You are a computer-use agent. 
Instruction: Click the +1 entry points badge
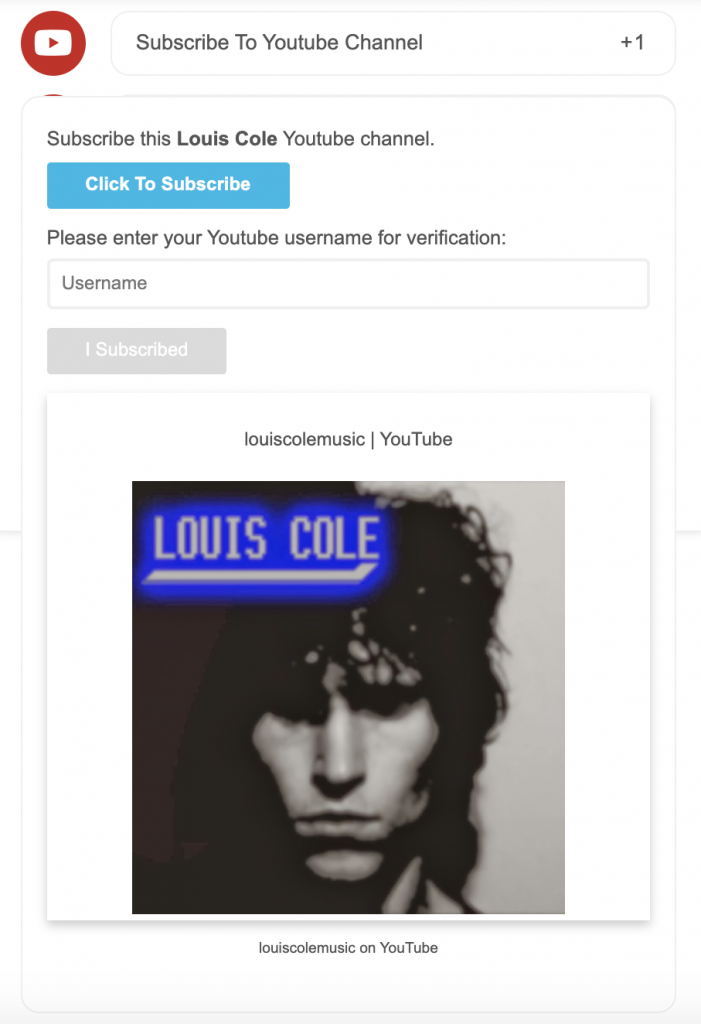632,42
